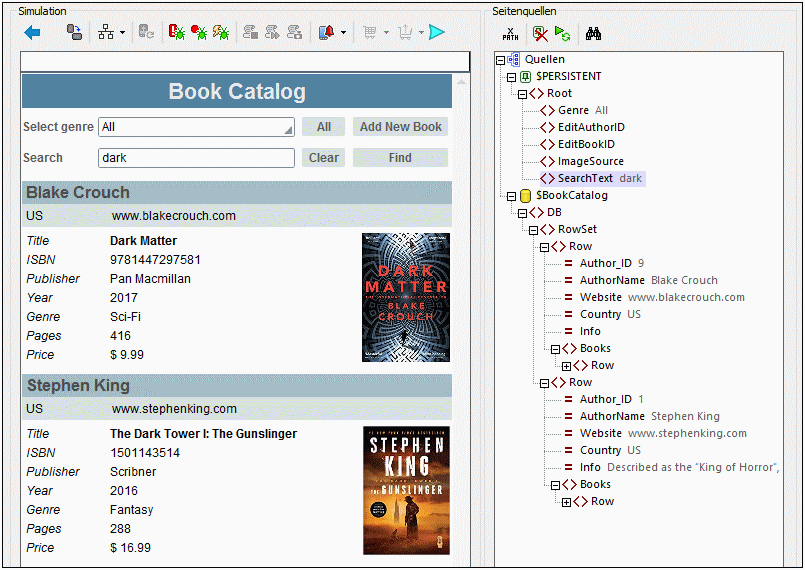Click the blue play arrow in Simulation toolbar
Viewport: 805px width, 570px height.
coord(437,33)
